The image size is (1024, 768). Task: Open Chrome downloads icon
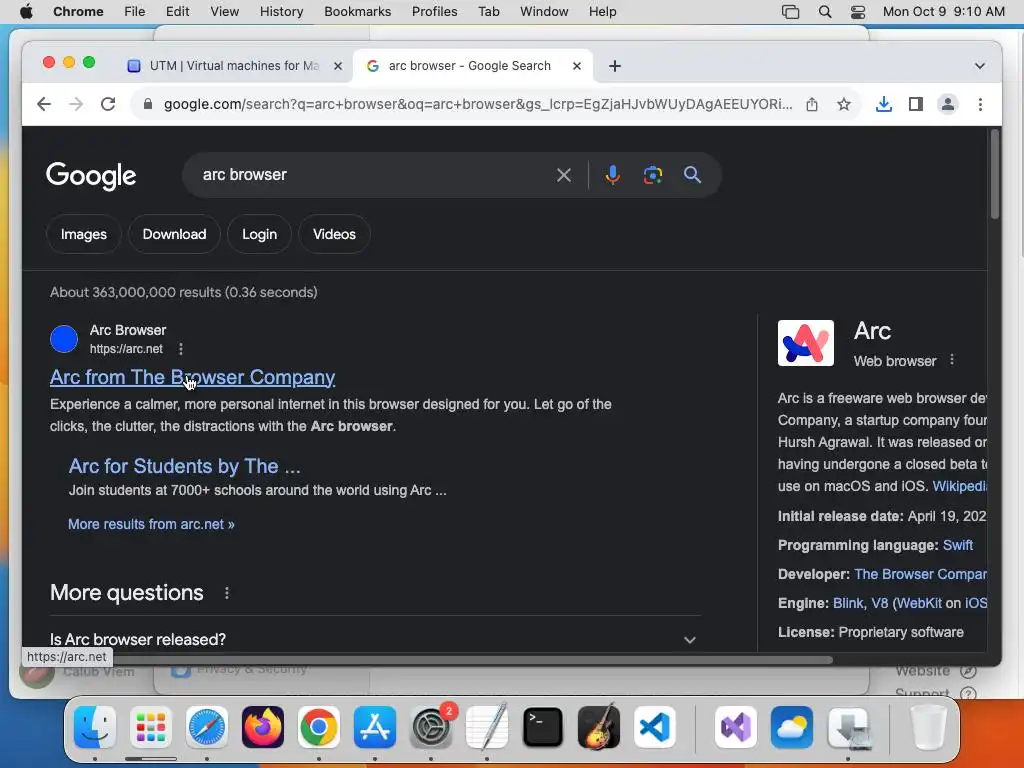click(x=884, y=104)
